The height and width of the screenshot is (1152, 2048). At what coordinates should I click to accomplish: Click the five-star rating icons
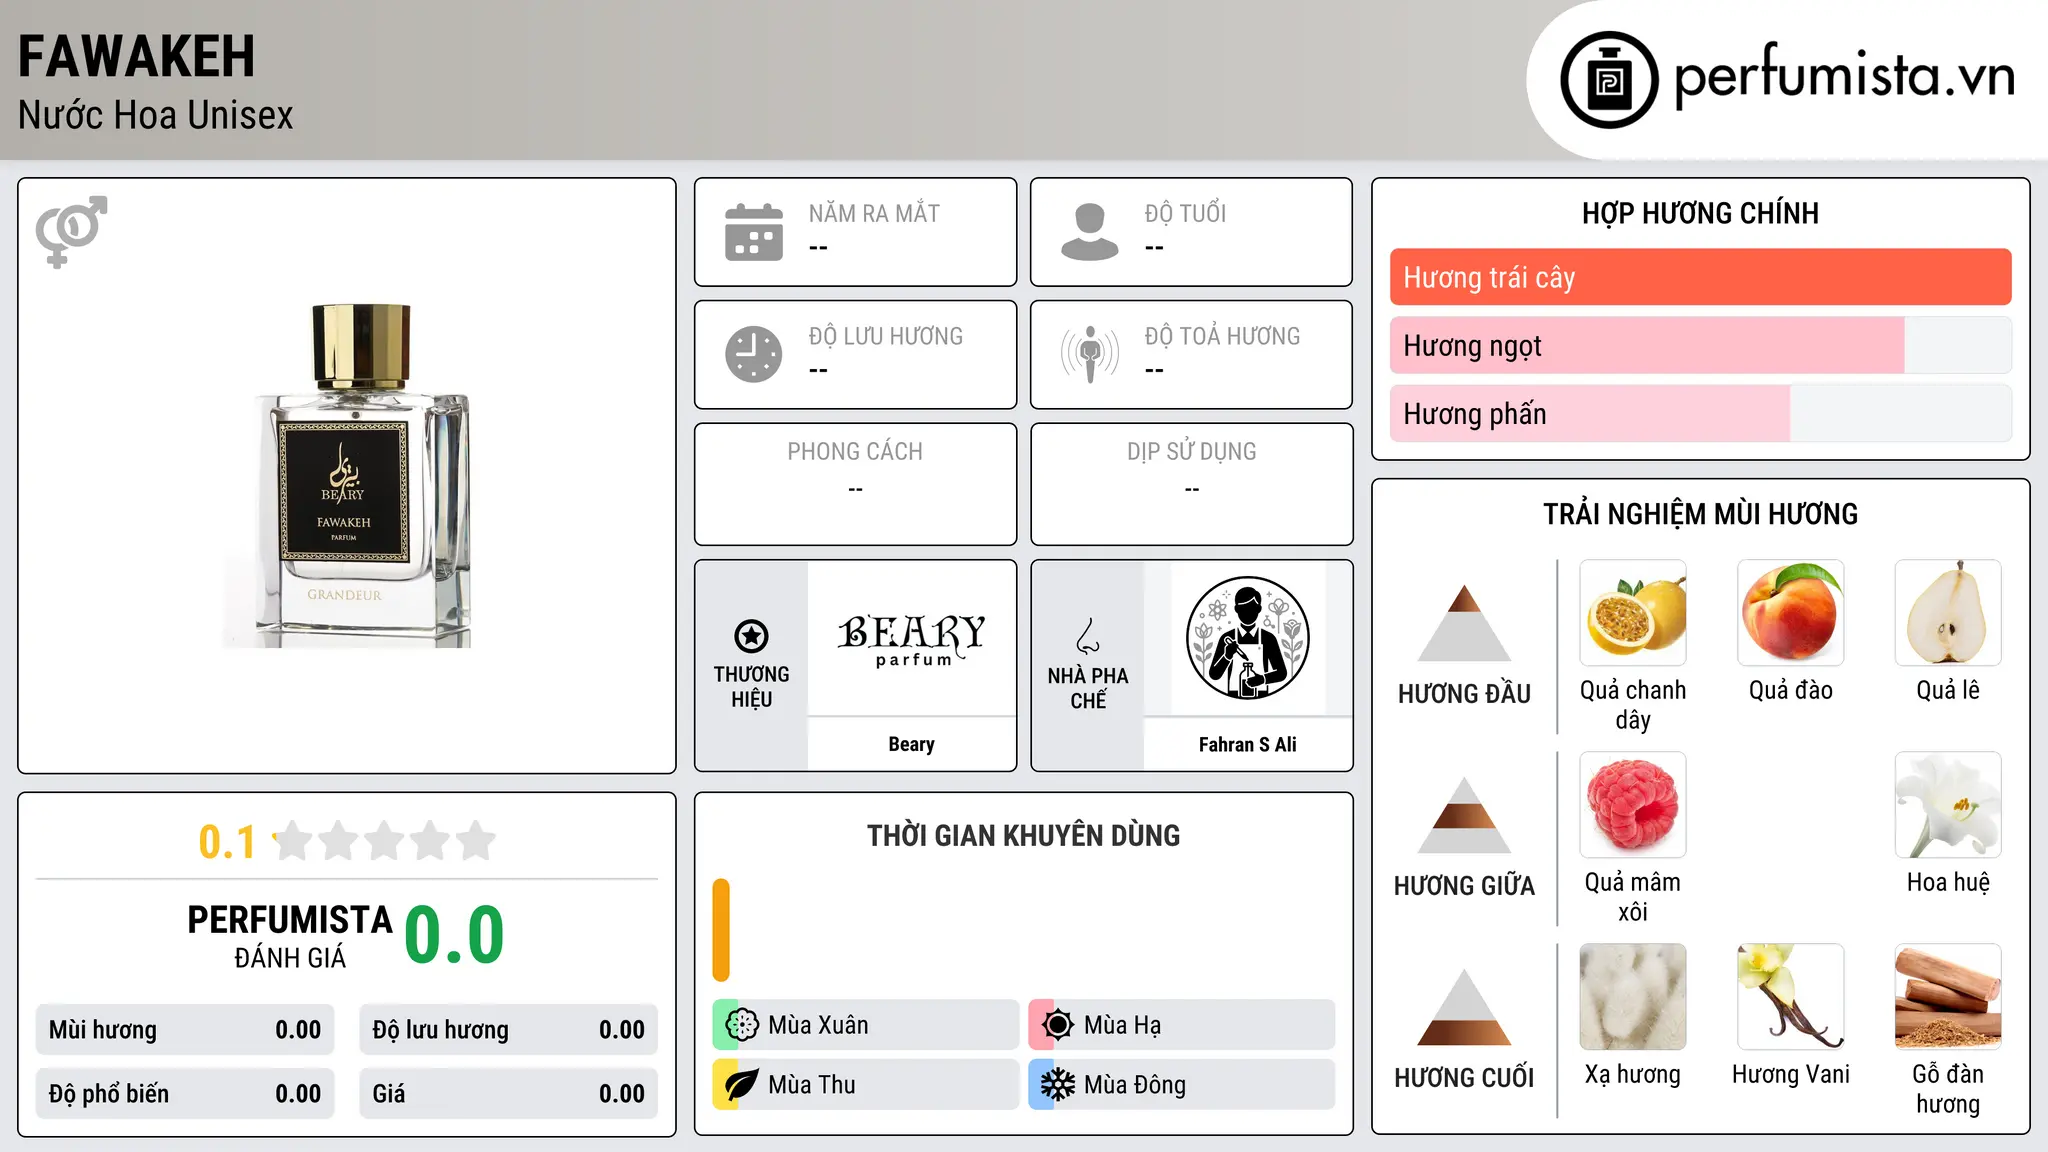pyautogui.click(x=384, y=841)
